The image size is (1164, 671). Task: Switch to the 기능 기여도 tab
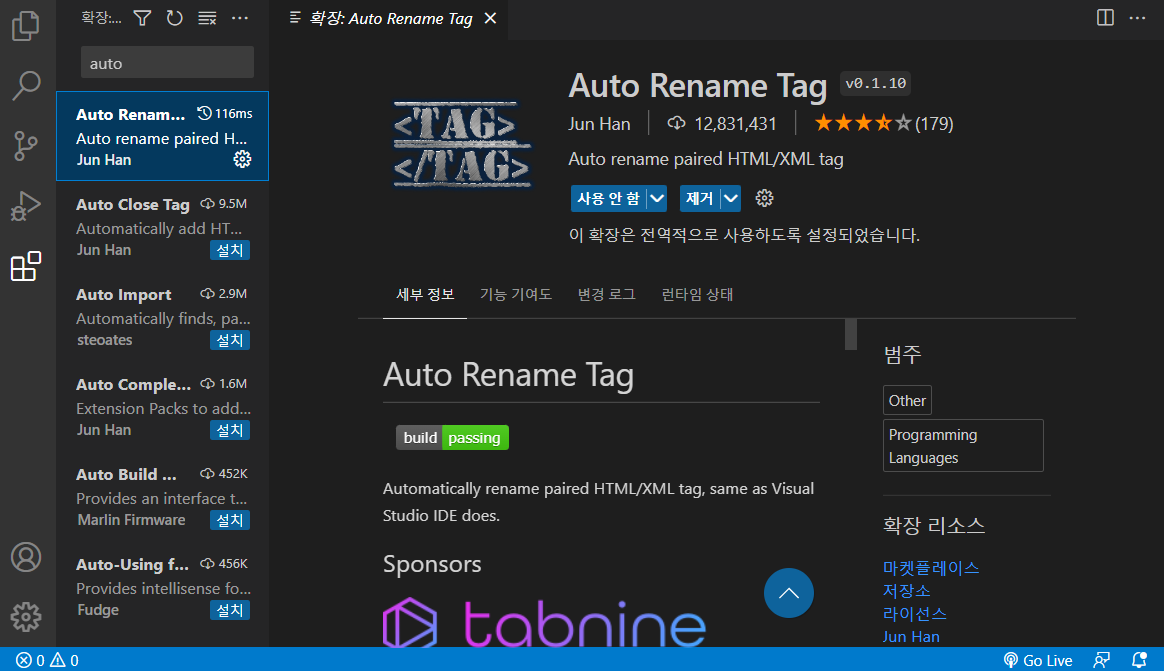tap(516, 295)
